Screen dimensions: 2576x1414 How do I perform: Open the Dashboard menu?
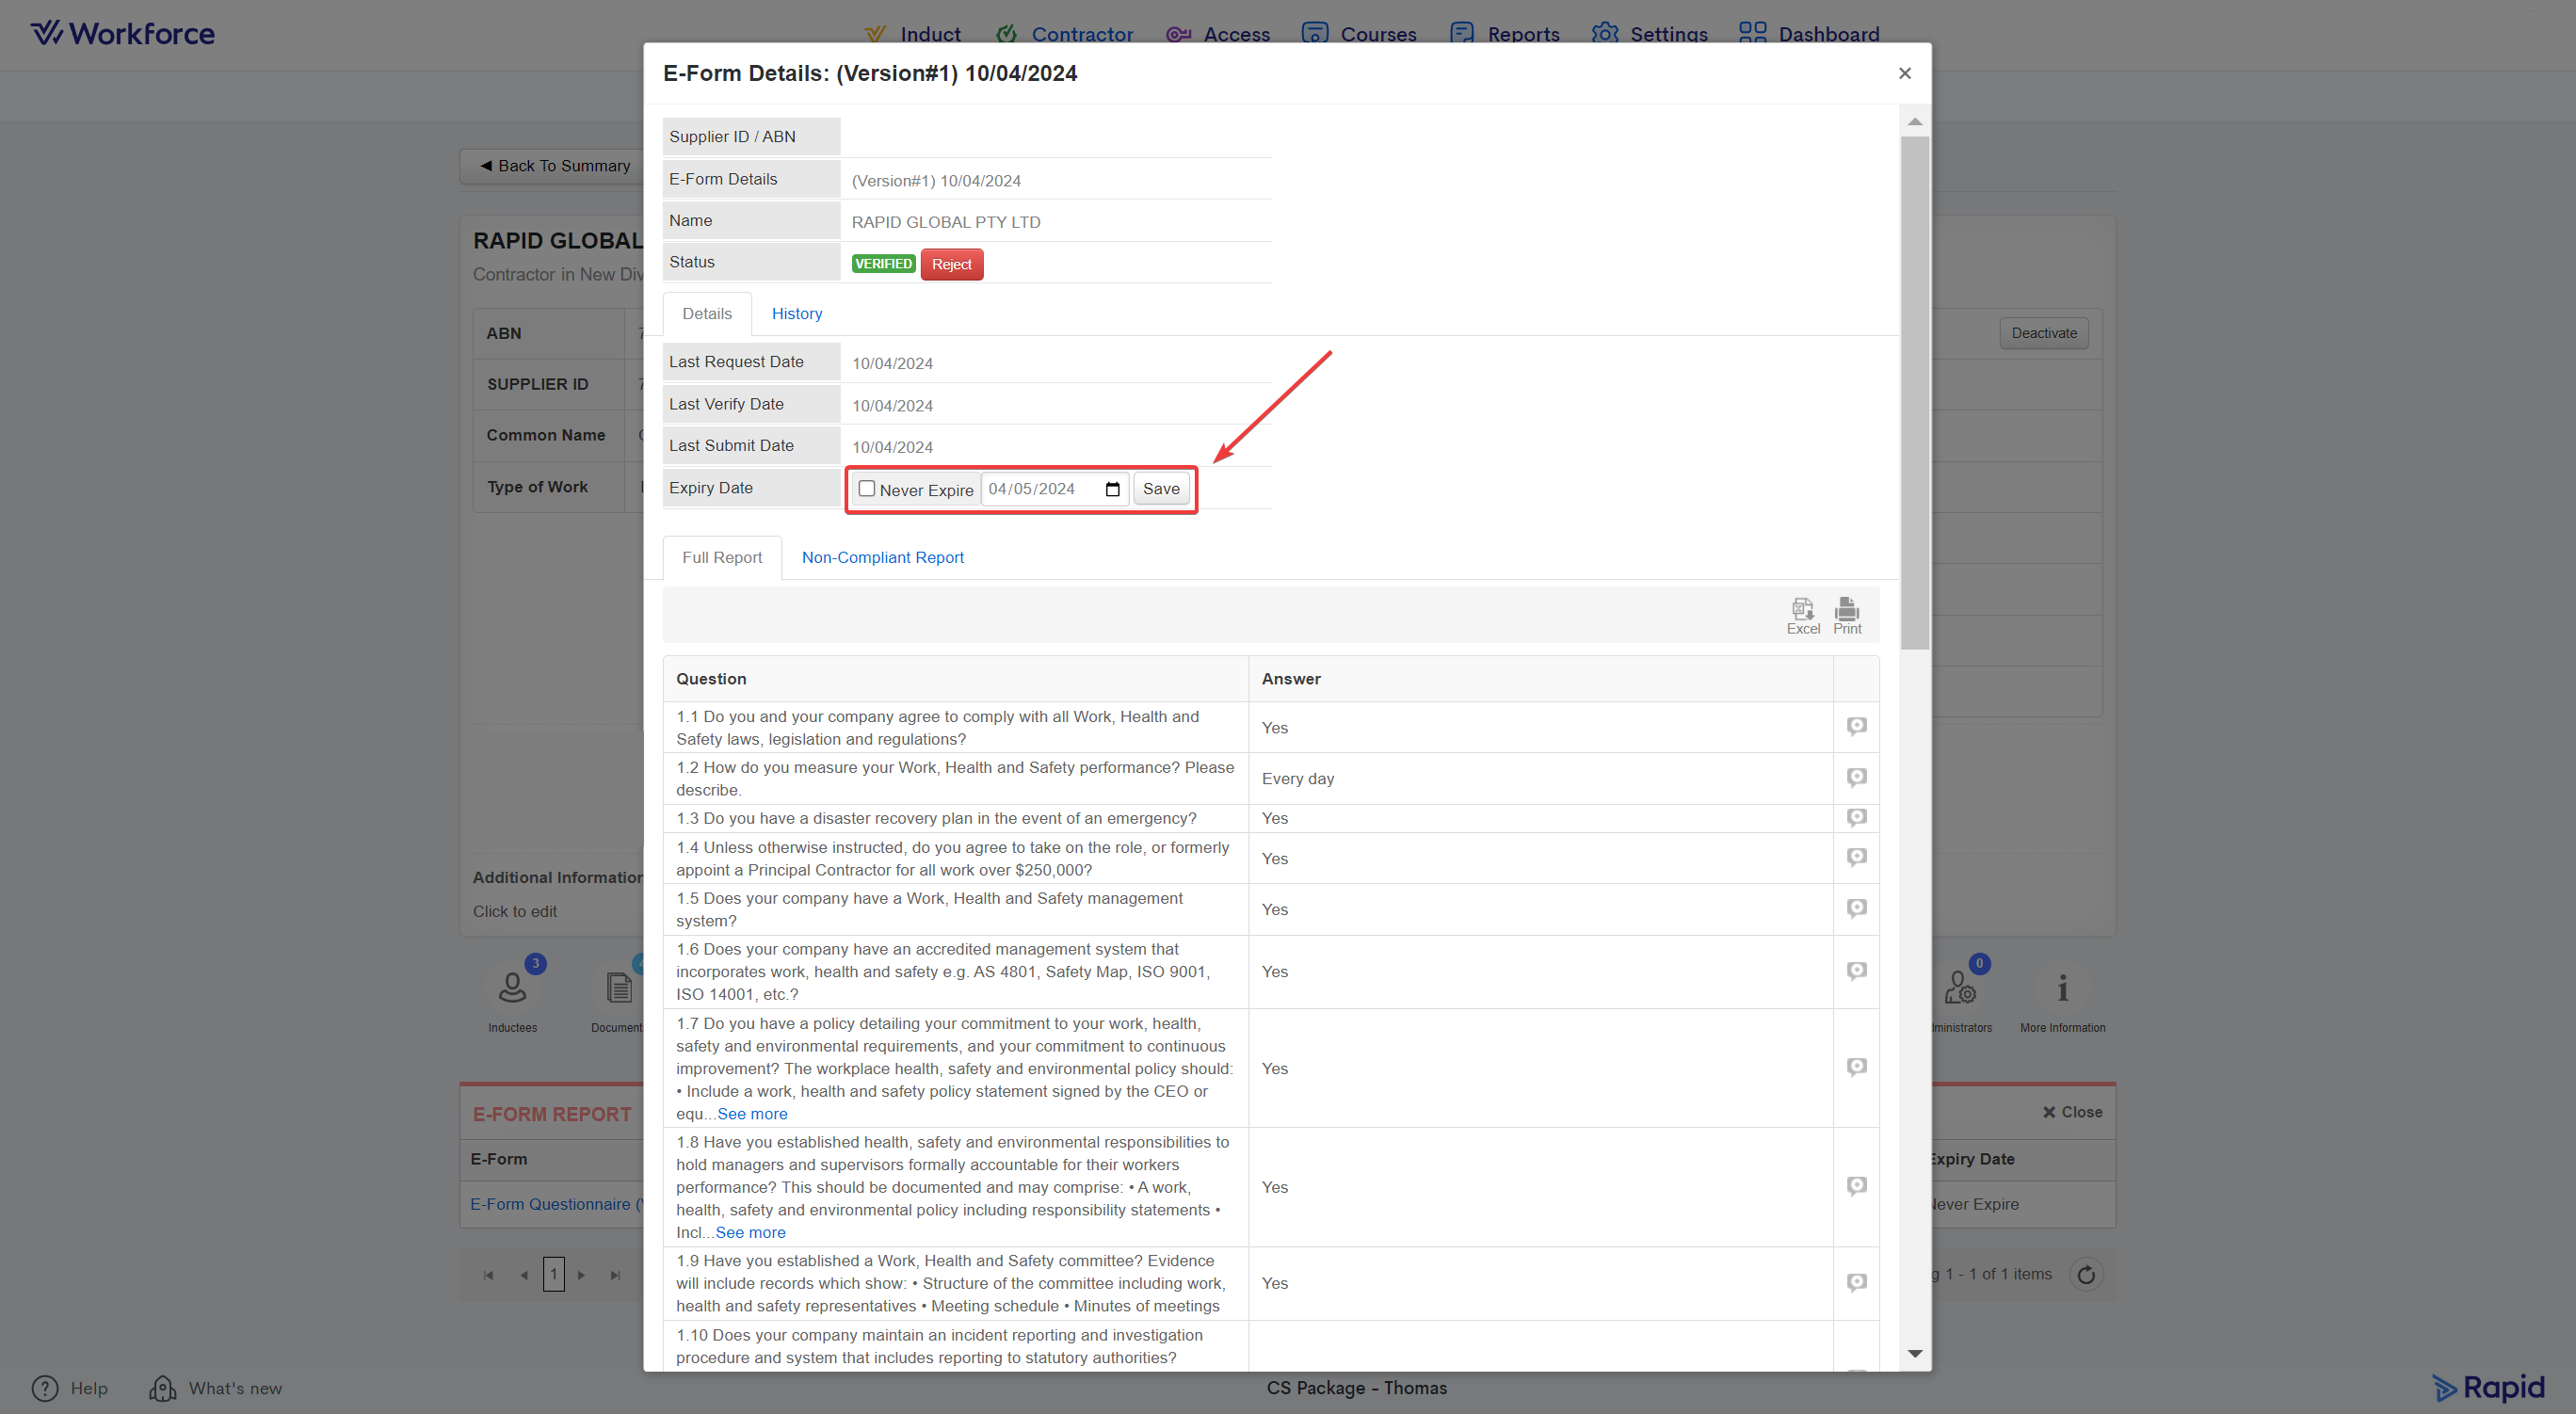tap(1808, 34)
